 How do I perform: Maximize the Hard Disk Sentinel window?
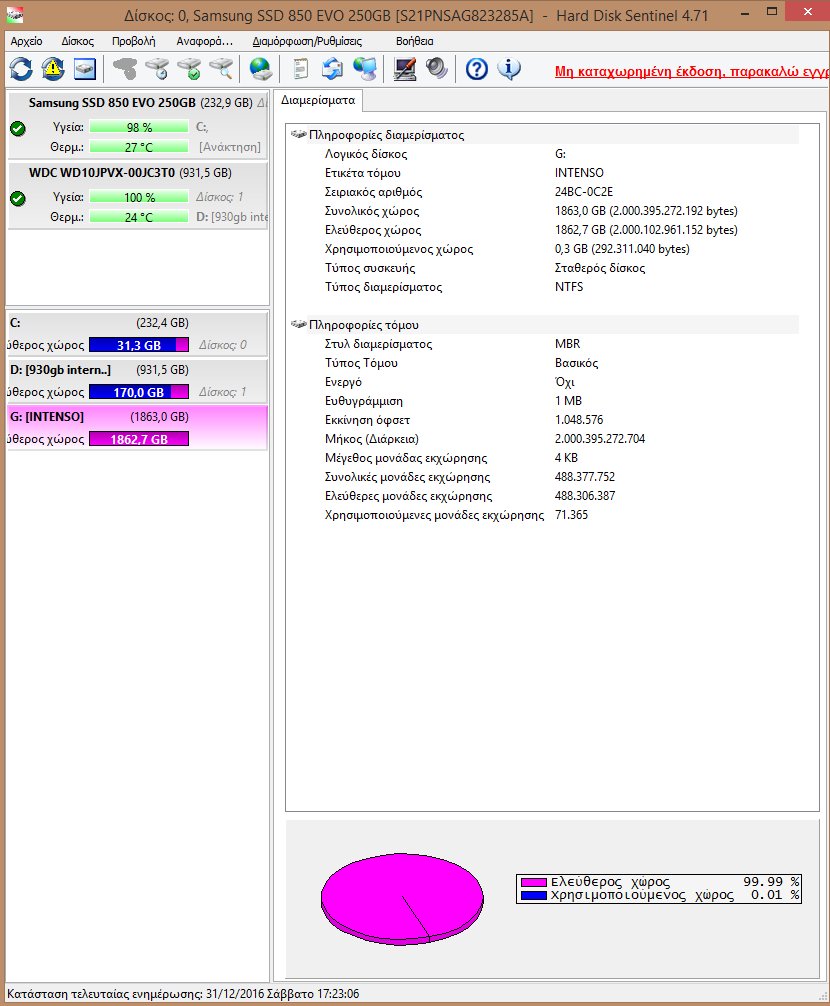[772, 12]
